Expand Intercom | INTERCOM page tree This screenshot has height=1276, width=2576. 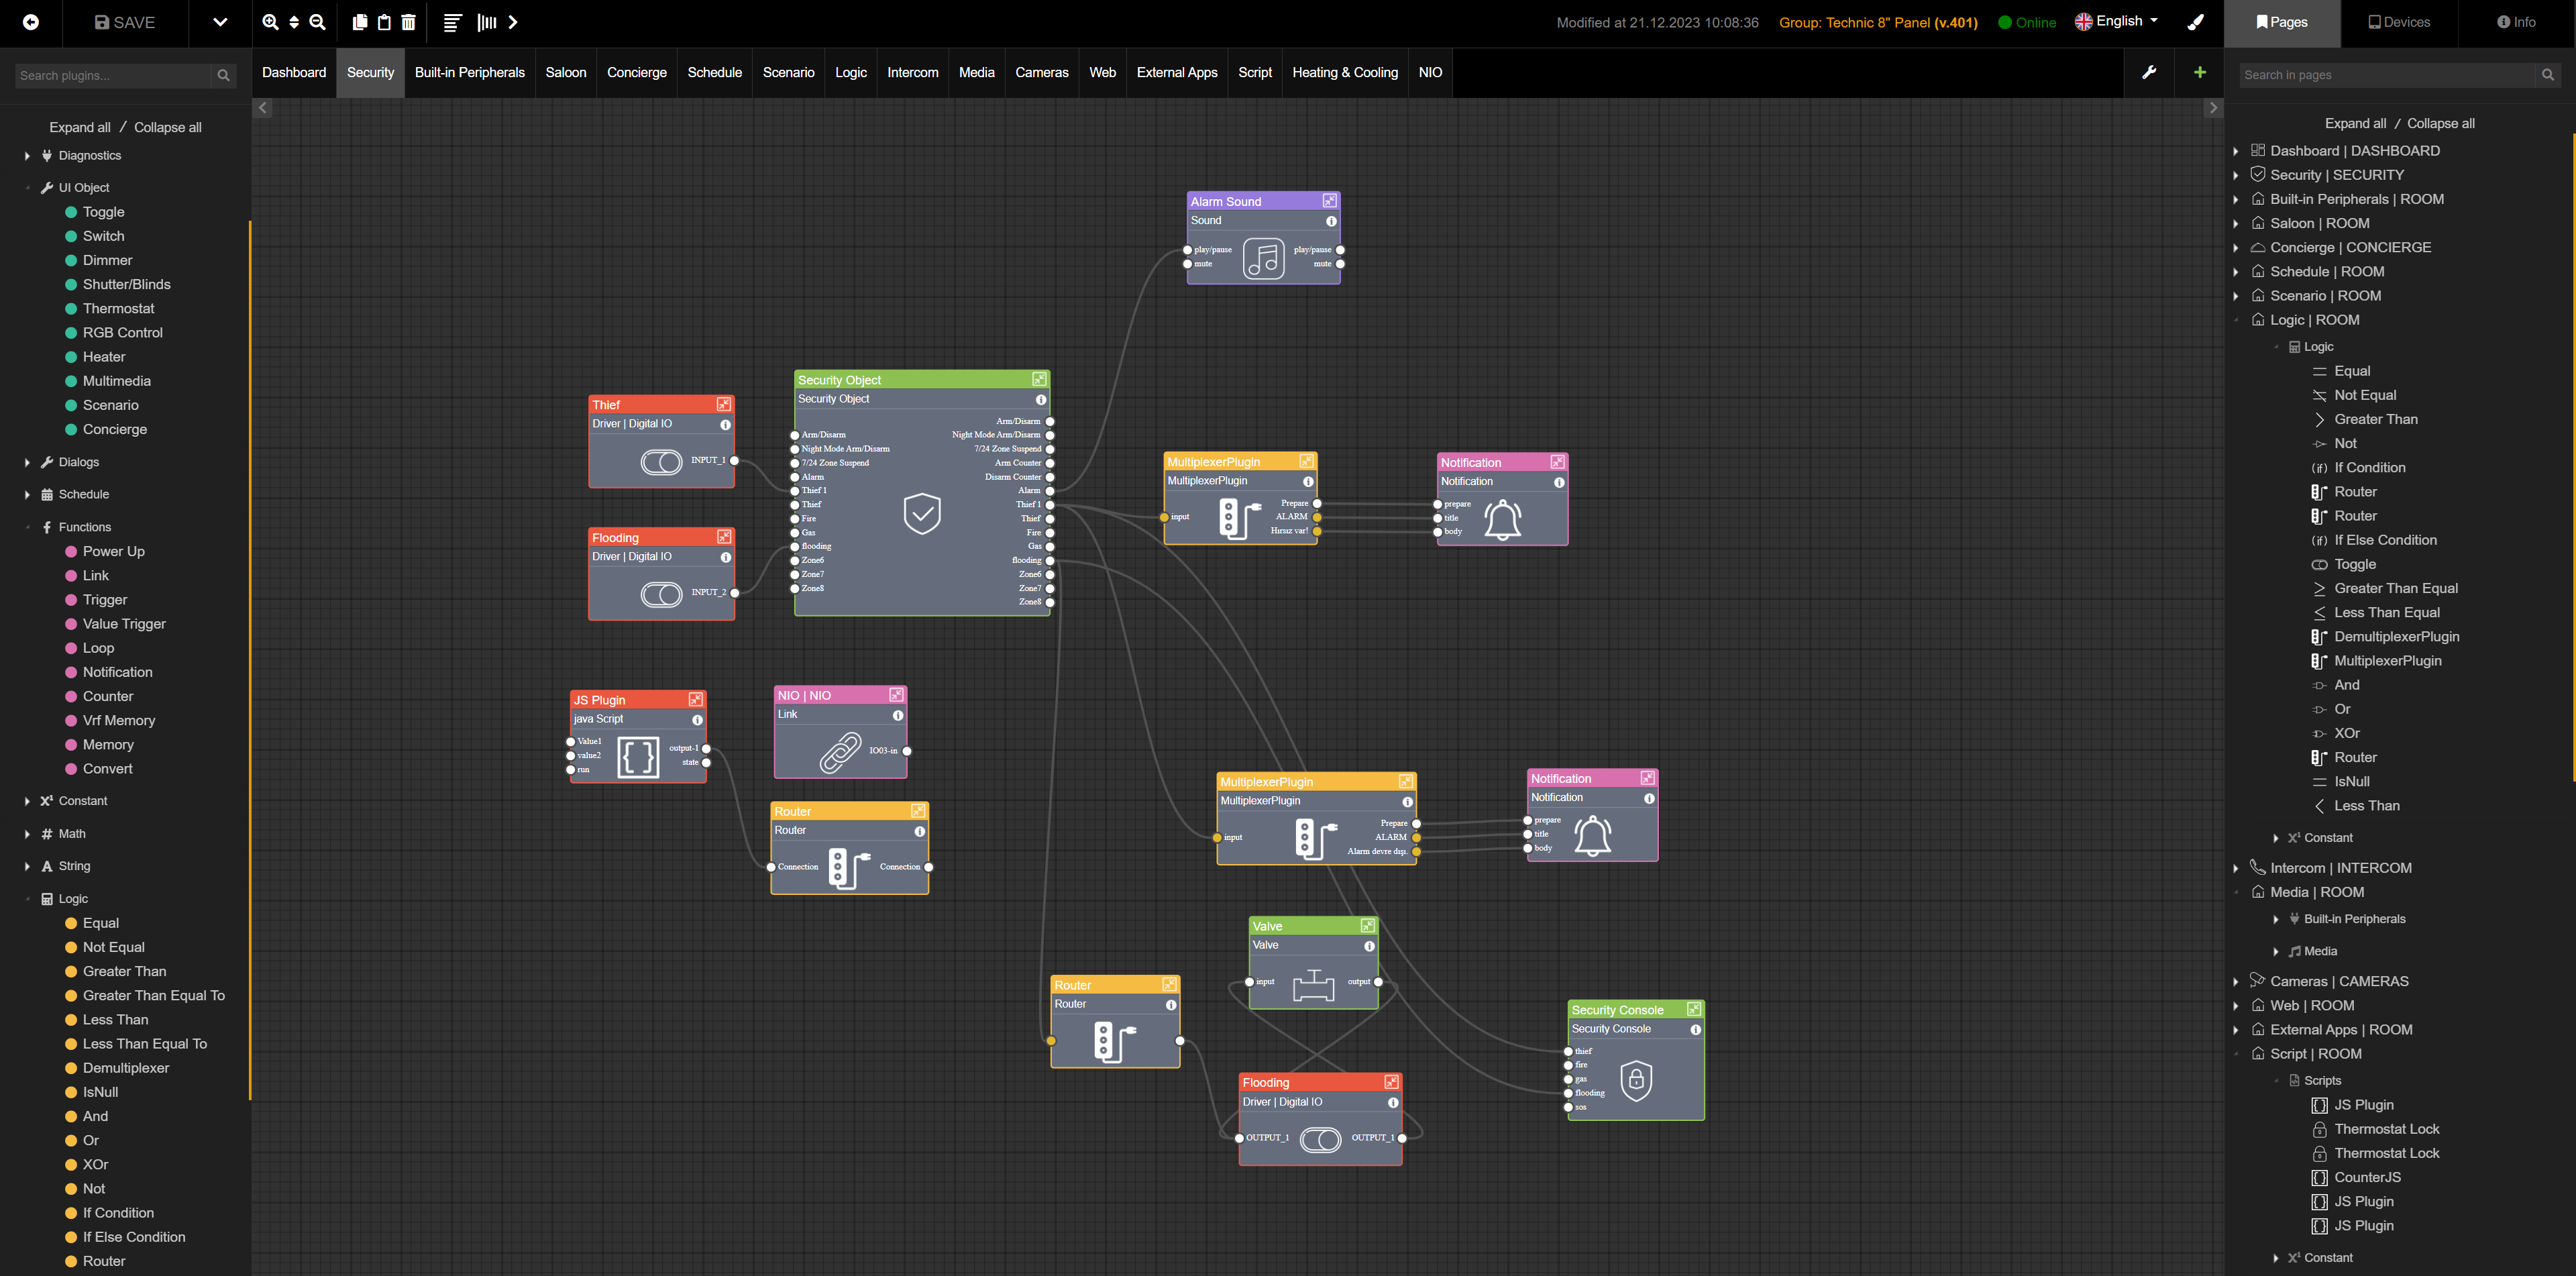click(2235, 868)
